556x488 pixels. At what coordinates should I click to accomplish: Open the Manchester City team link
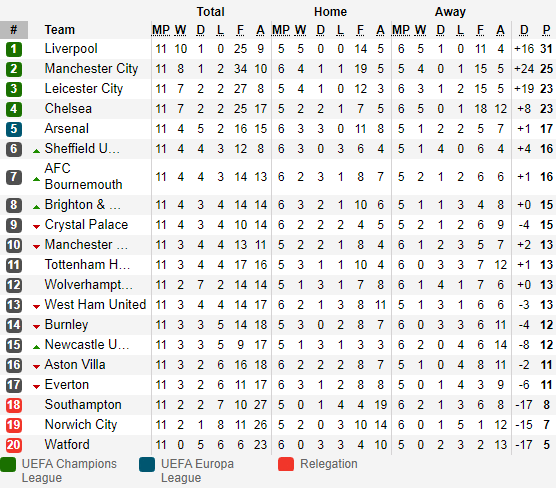coord(91,69)
